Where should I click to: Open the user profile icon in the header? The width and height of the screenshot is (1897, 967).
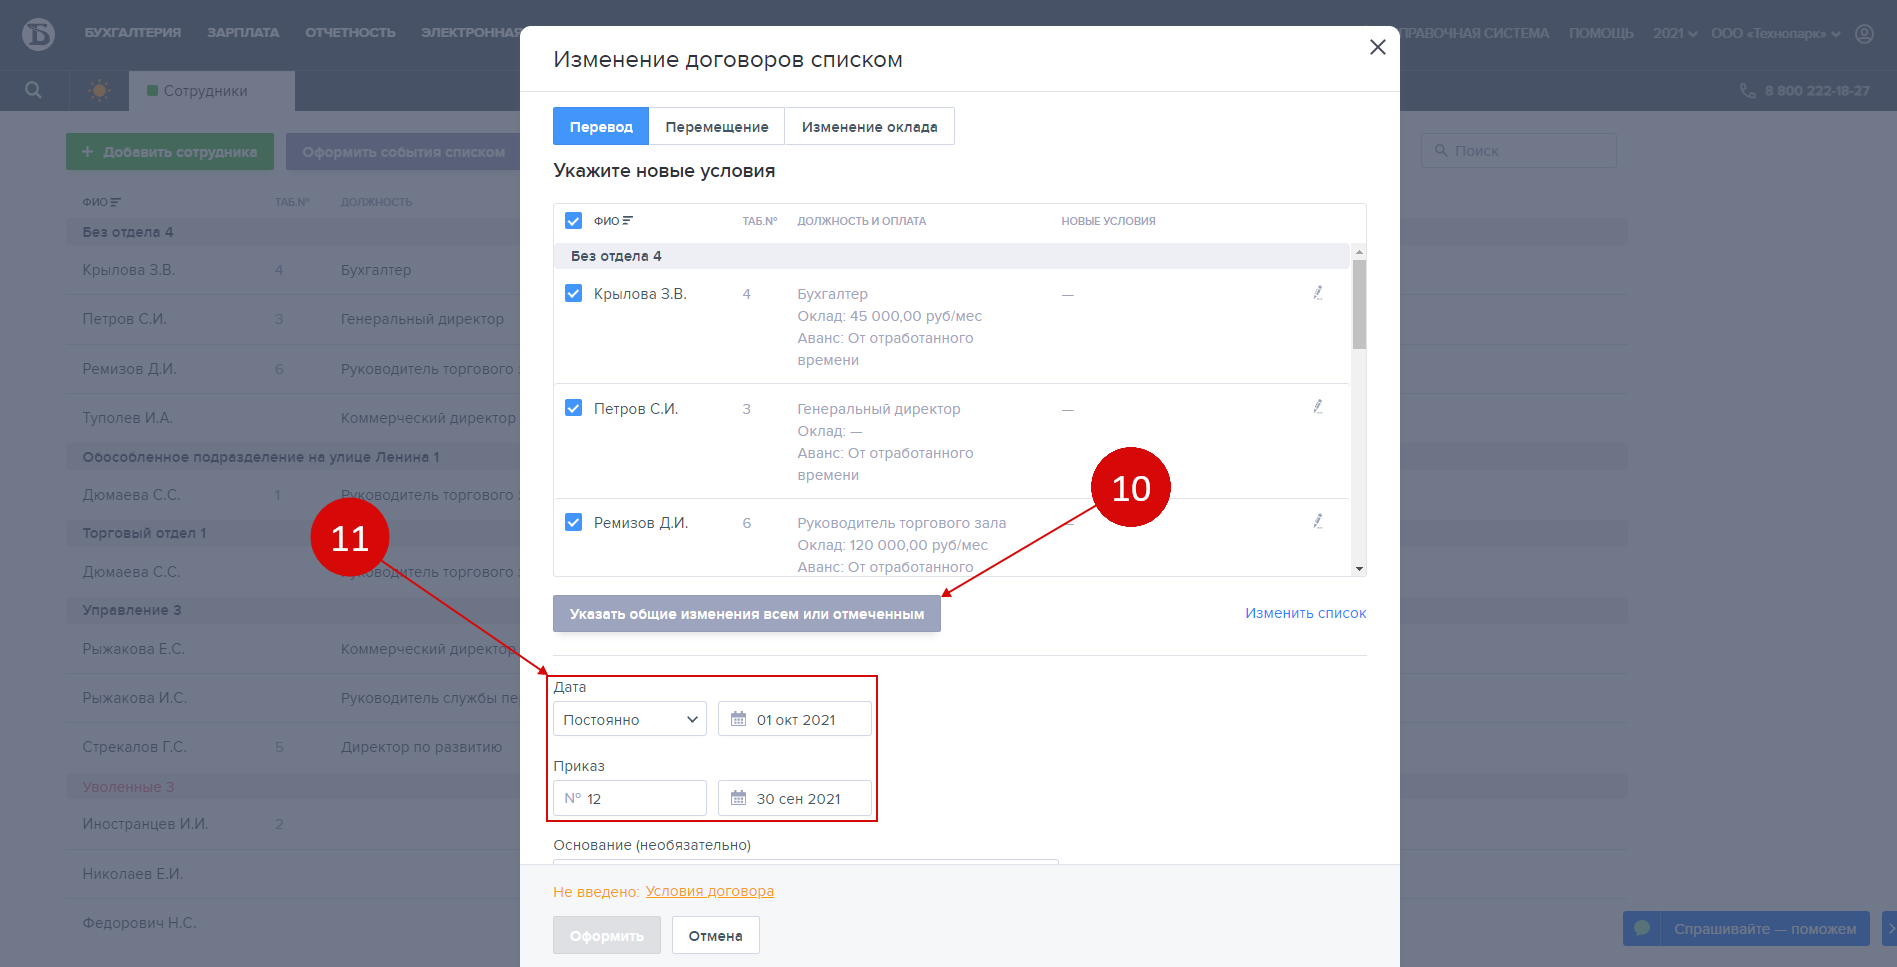click(1864, 33)
